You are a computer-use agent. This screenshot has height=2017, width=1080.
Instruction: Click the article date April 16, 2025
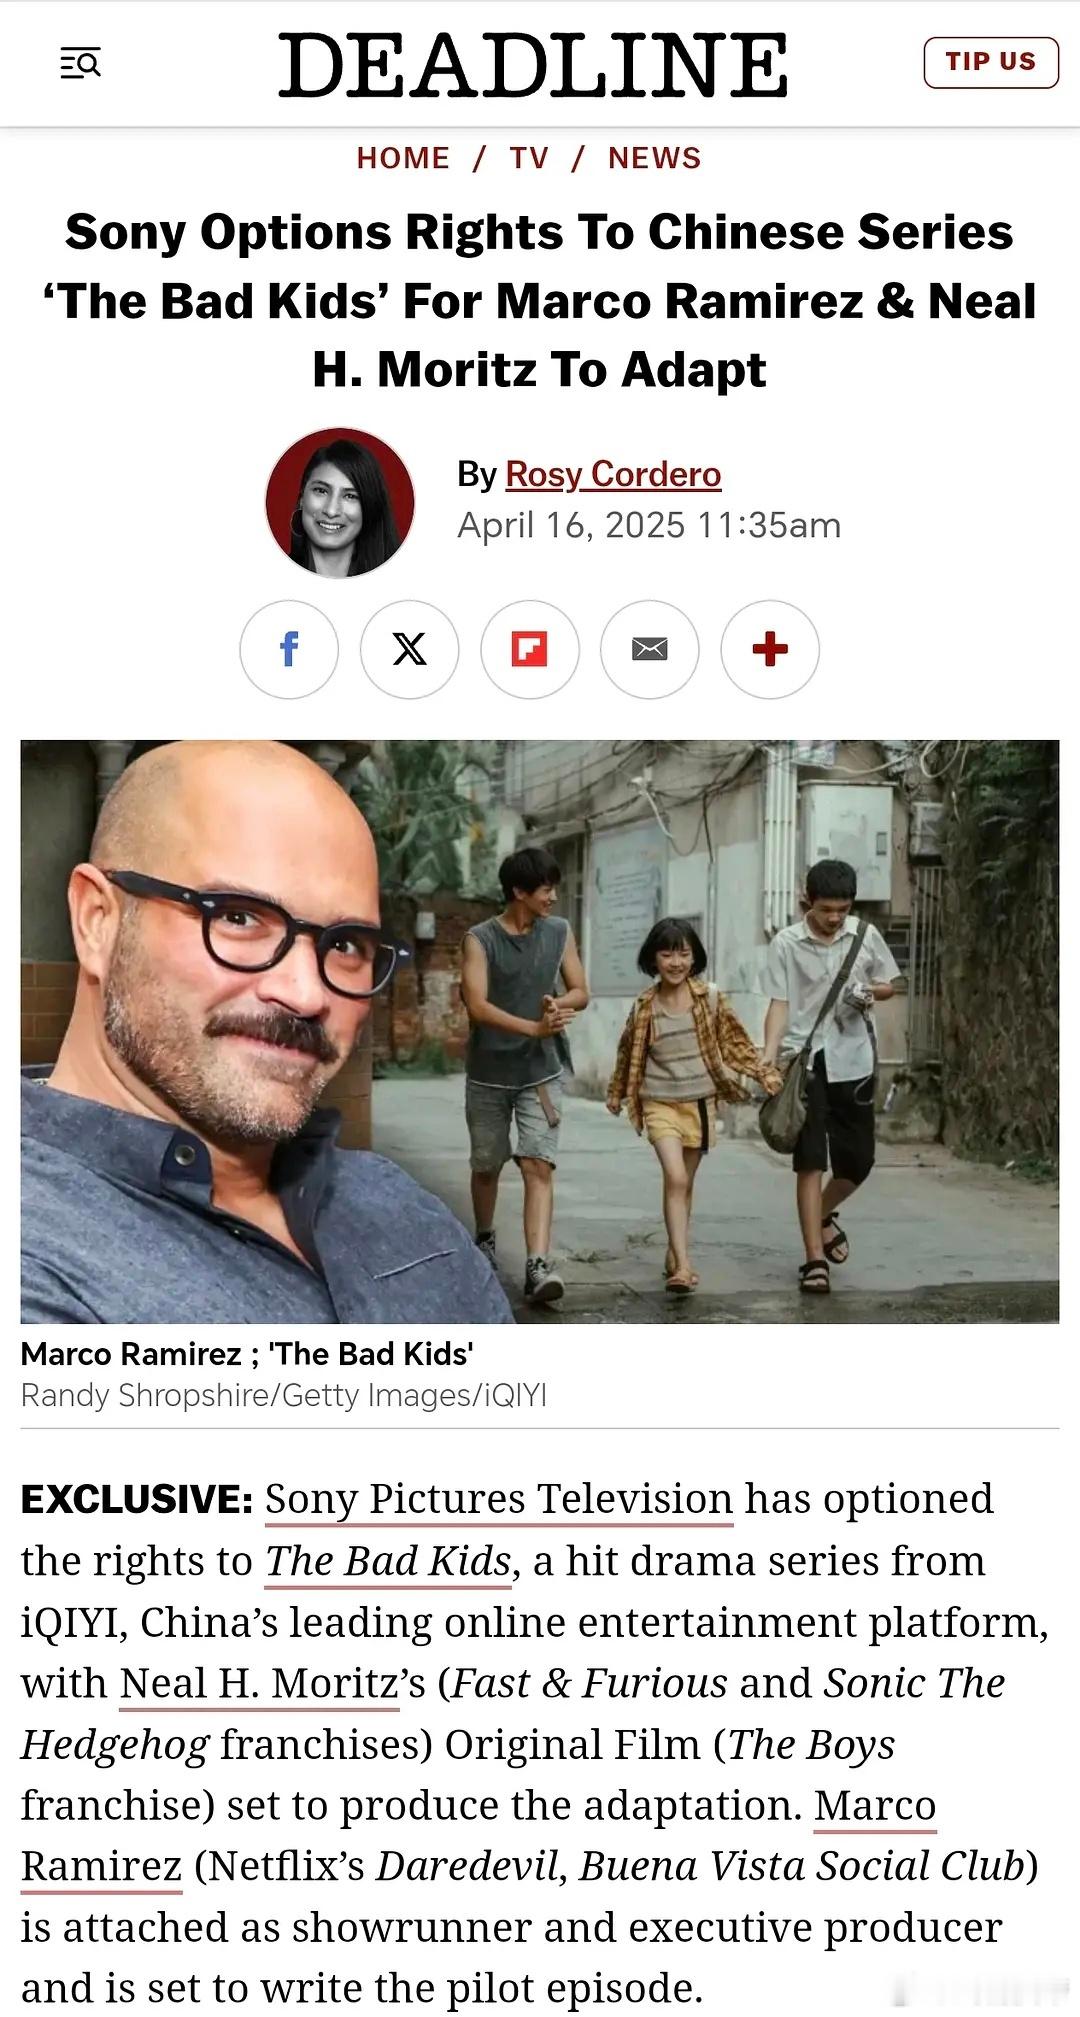571,525
